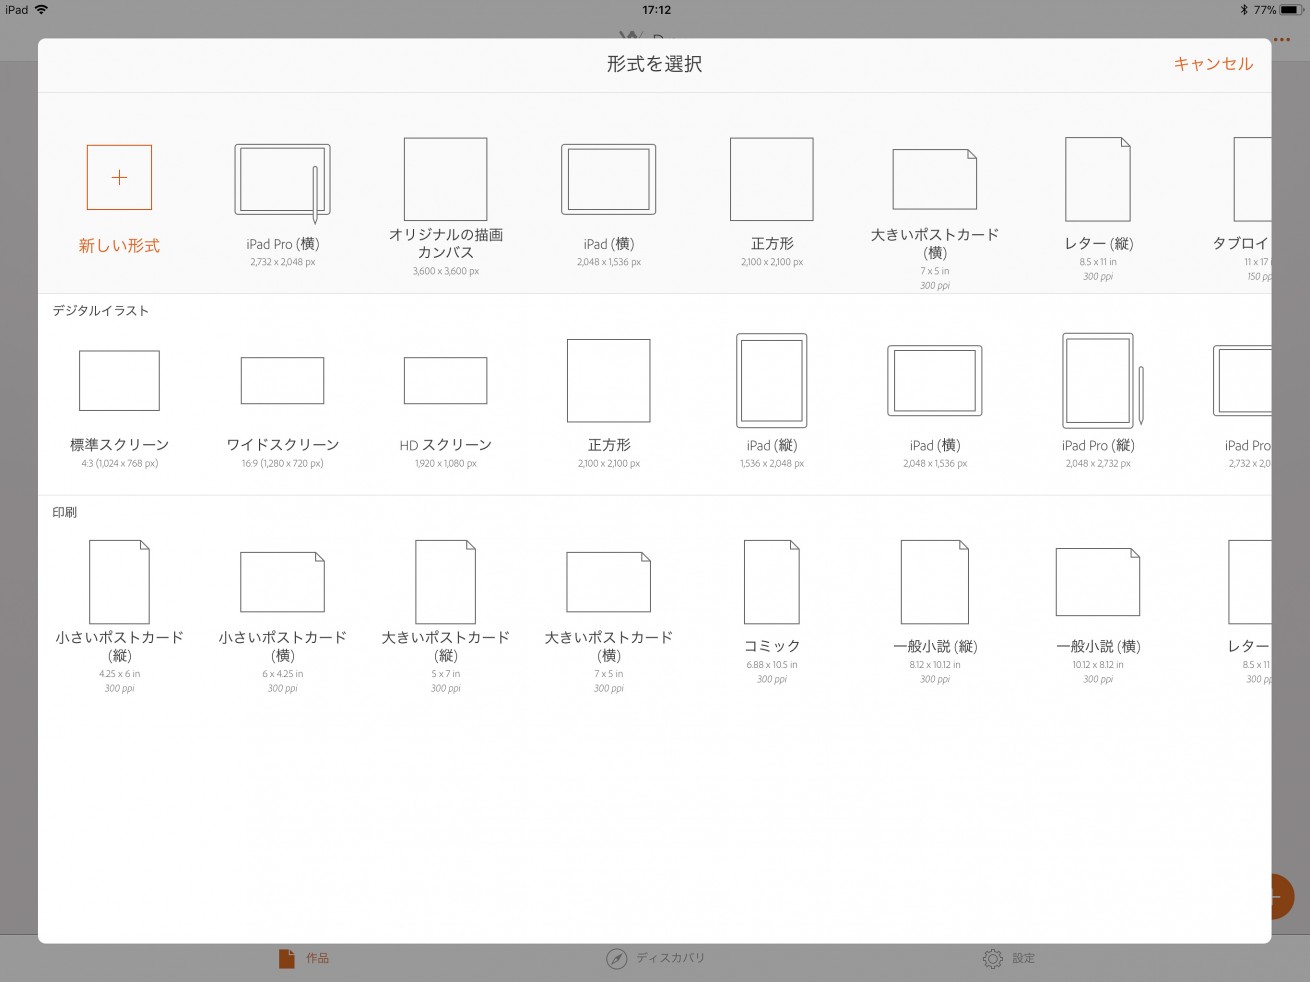This screenshot has height=982, width=1310.
Task: Tap the デジタルイラスト section header
Action: (x=101, y=311)
